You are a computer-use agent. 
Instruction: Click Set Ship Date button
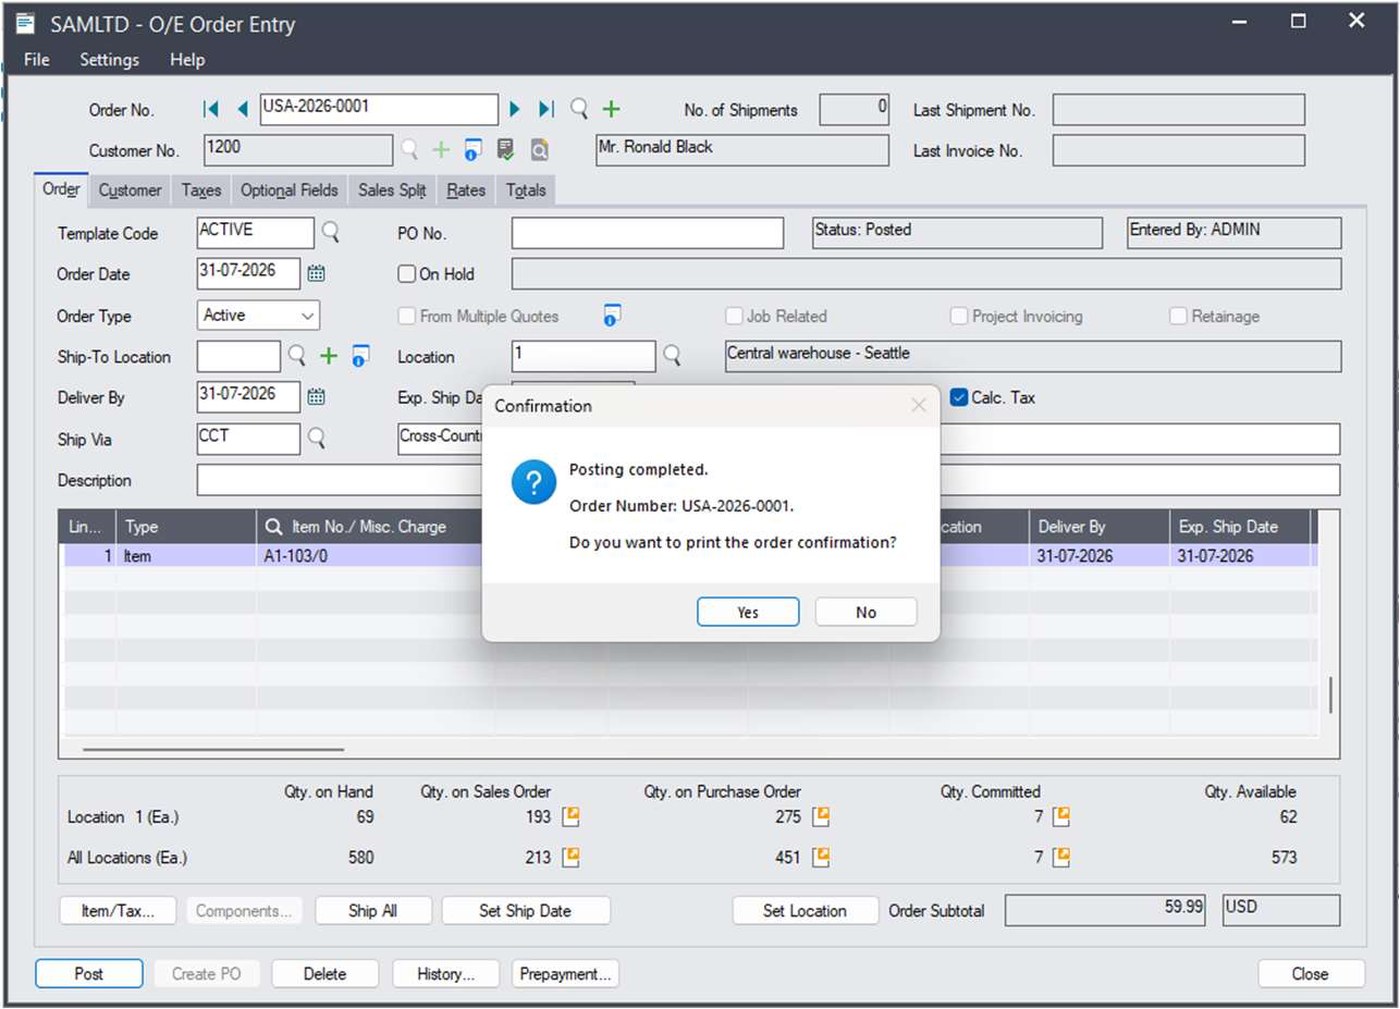pyautogui.click(x=525, y=911)
